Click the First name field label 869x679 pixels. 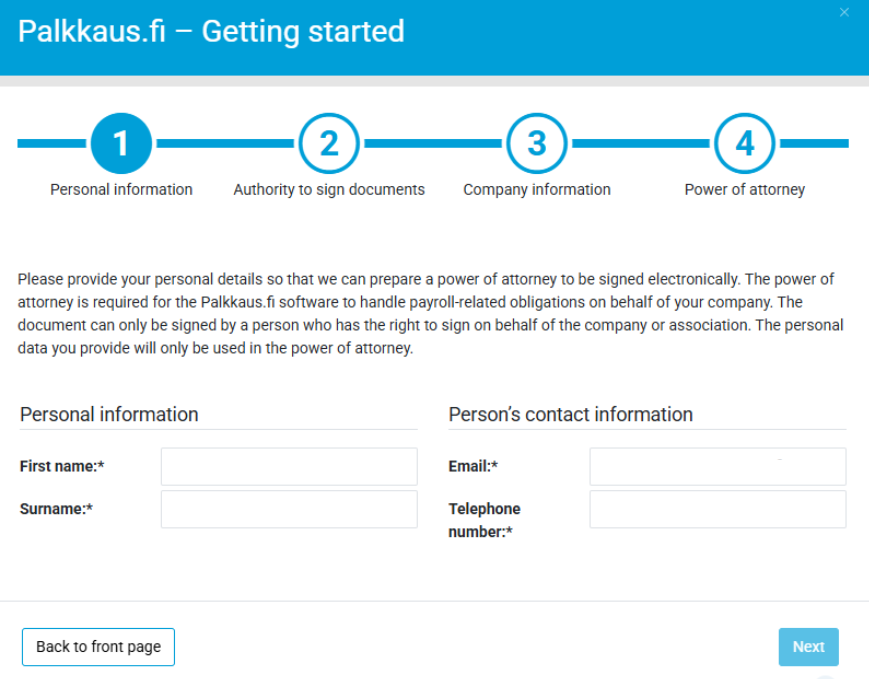pos(62,466)
